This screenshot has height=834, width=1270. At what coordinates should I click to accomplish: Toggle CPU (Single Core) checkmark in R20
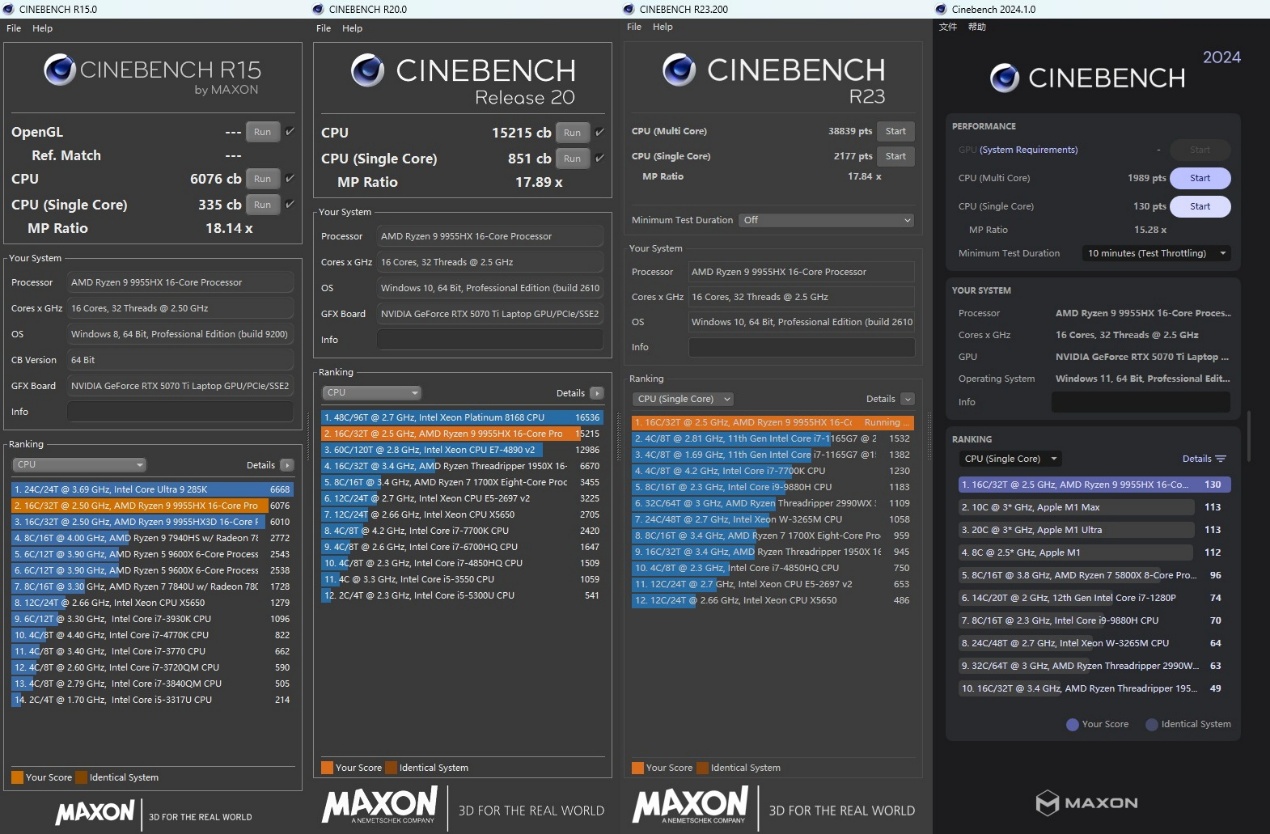tap(600, 158)
